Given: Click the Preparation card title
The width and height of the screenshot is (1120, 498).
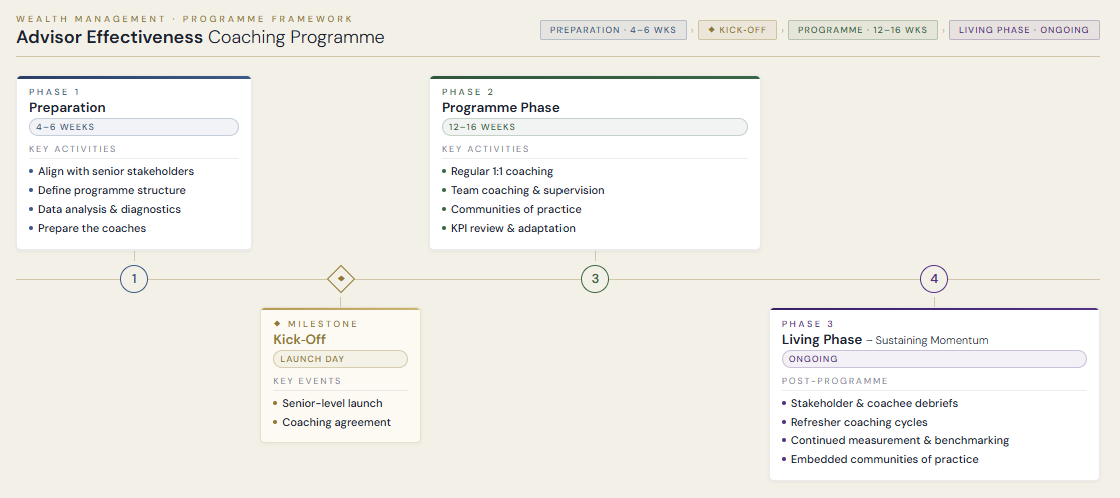Looking at the screenshot, I should click(x=67, y=108).
